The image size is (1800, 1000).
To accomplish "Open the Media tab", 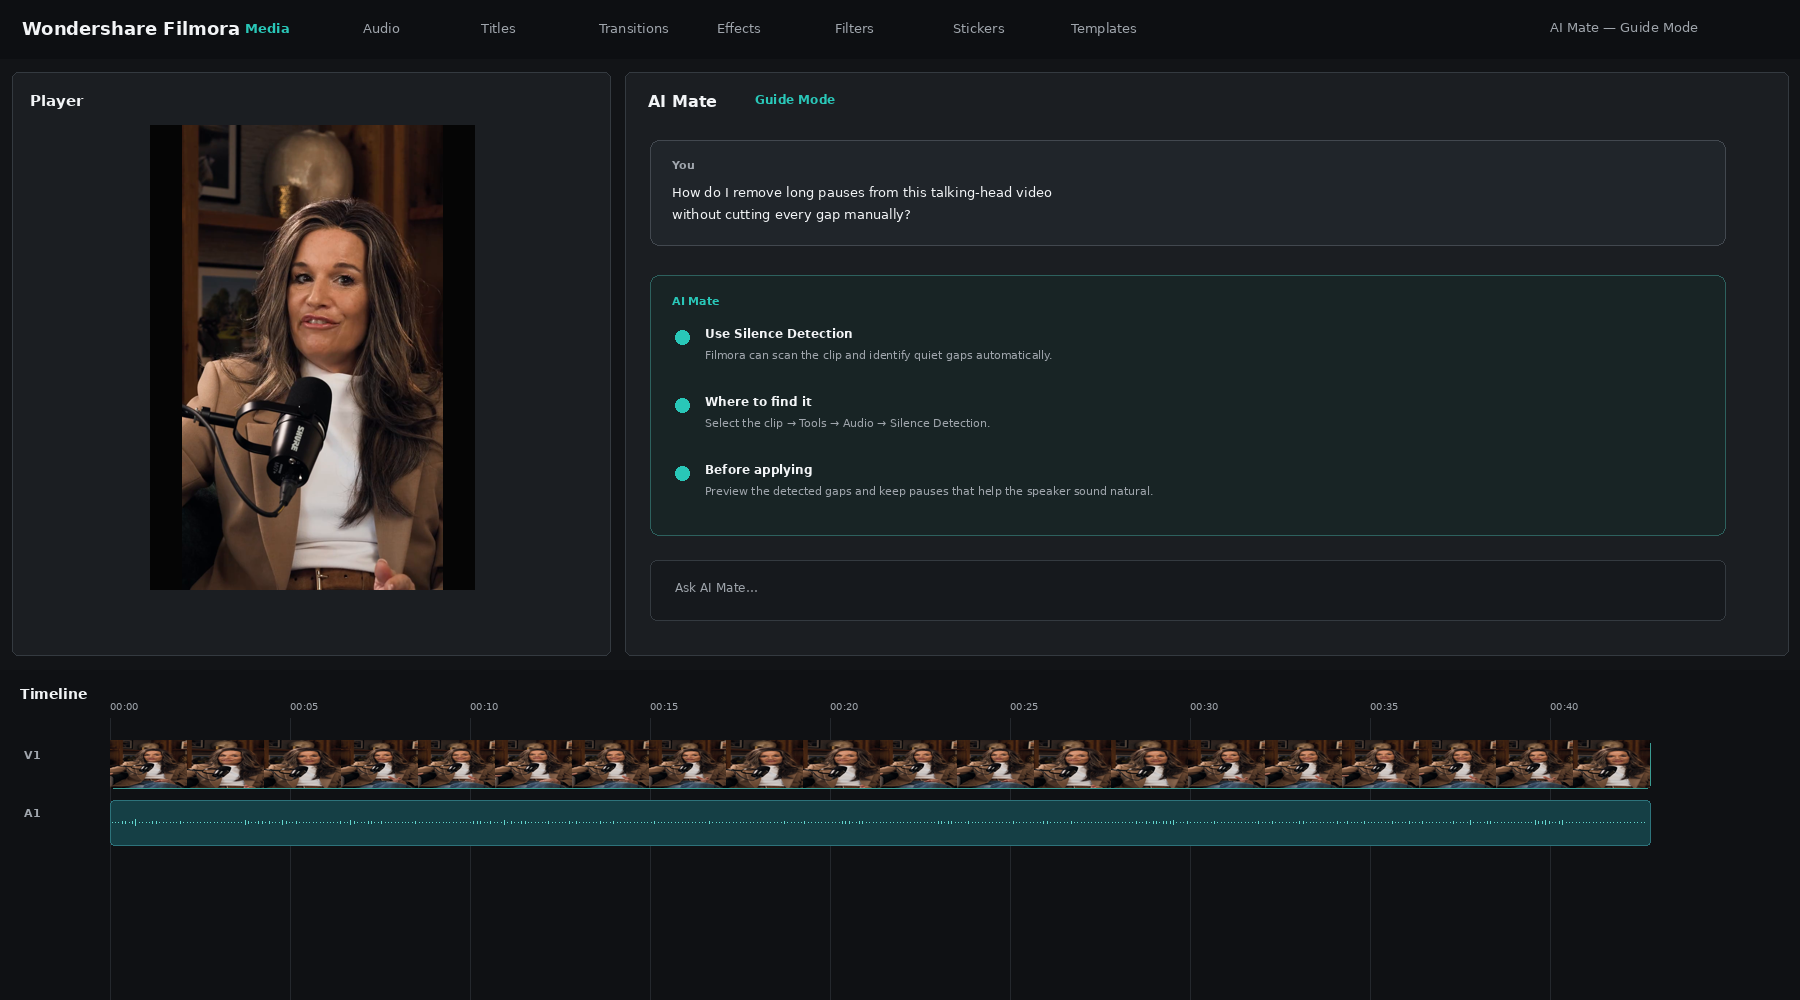I will tap(267, 29).
